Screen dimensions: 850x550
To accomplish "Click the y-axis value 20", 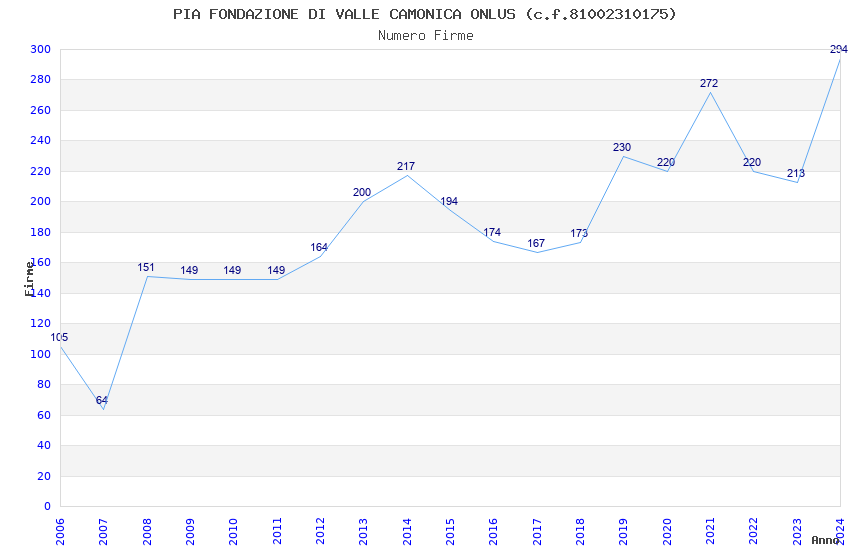I will coord(43,476).
